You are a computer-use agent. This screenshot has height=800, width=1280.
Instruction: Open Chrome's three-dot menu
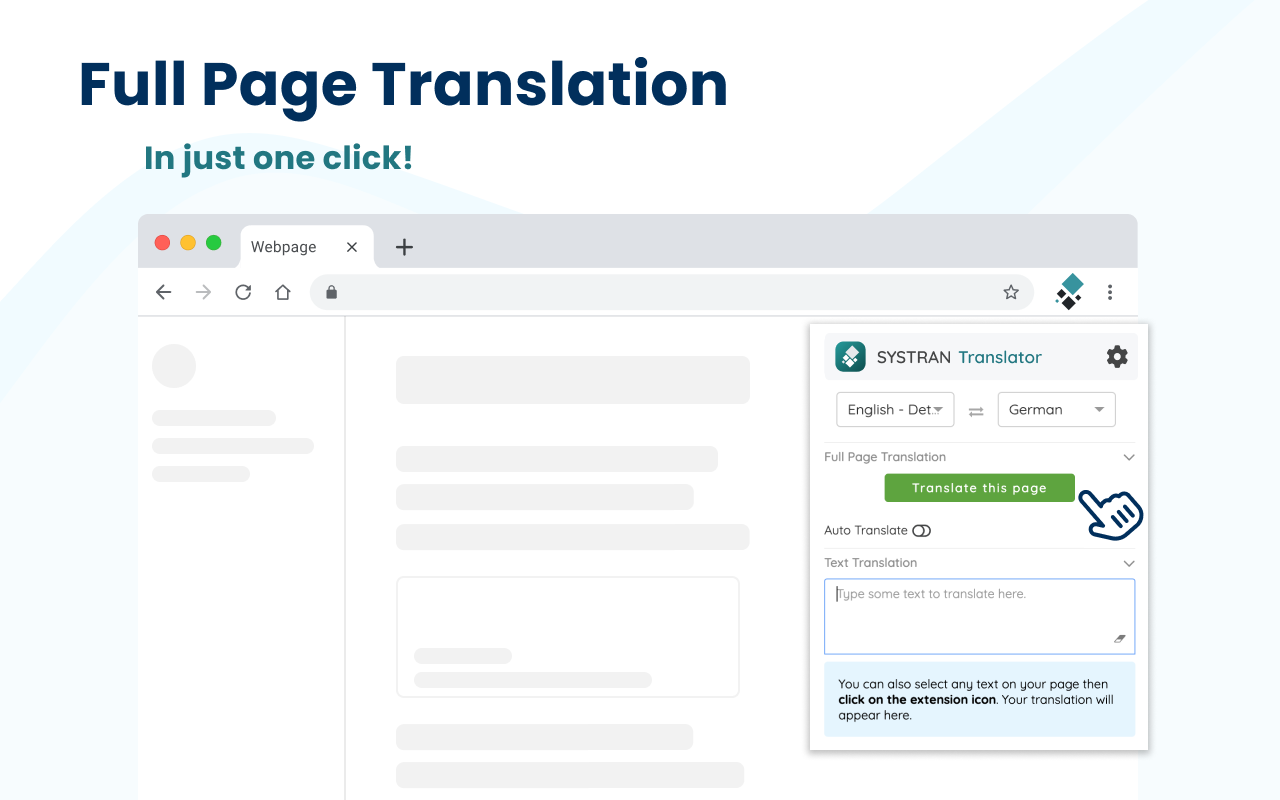pyautogui.click(x=1110, y=292)
